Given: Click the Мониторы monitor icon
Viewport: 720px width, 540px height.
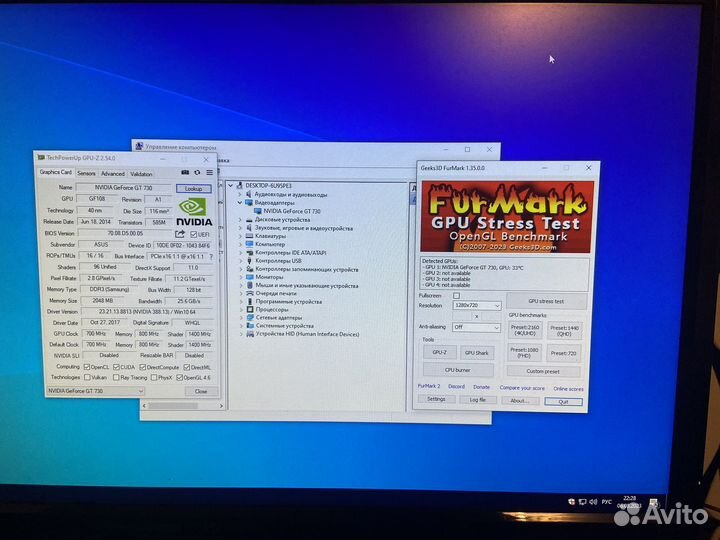Looking at the screenshot, I should coord(249,277).
